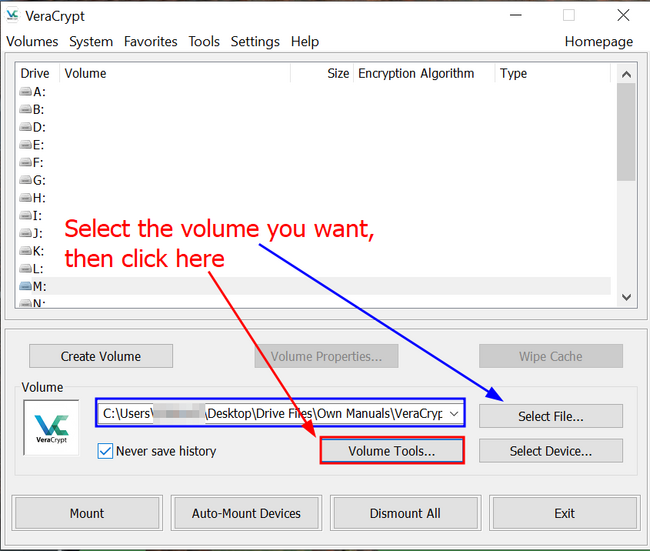This screenshot has width=650, height=551.
Task: Click Select File... button
Action: tap(551, 416)
